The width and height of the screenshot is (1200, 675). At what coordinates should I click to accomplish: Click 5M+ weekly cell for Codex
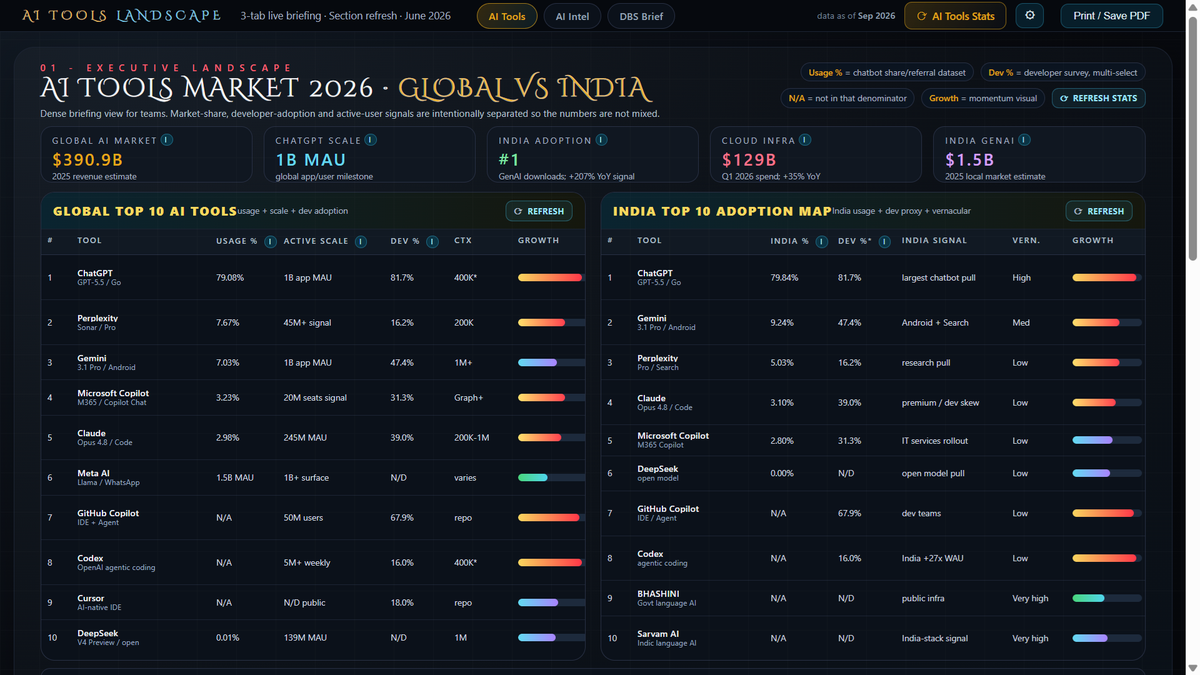pos(307,562)
